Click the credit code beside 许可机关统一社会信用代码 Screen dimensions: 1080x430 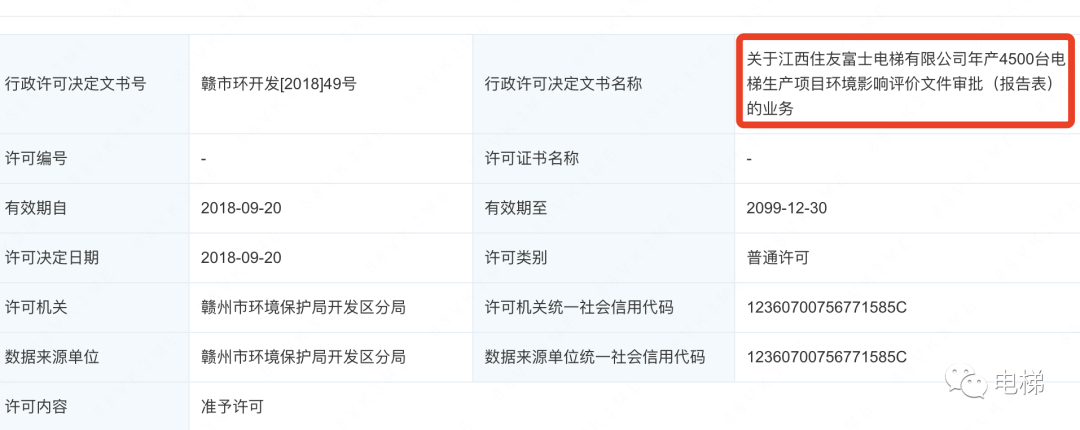[x=827, y=307]
